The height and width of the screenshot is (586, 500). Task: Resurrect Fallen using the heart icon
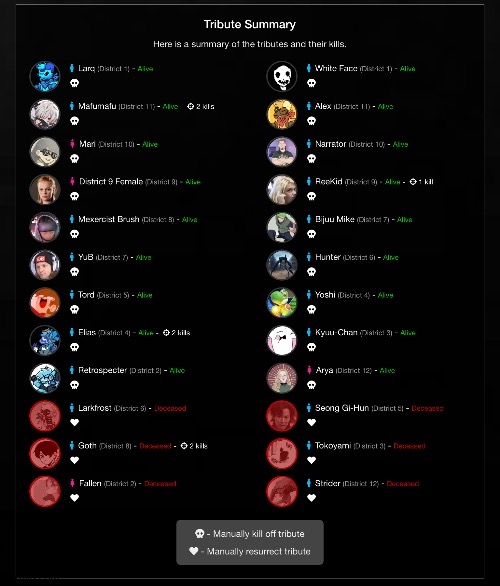(74, 498)
